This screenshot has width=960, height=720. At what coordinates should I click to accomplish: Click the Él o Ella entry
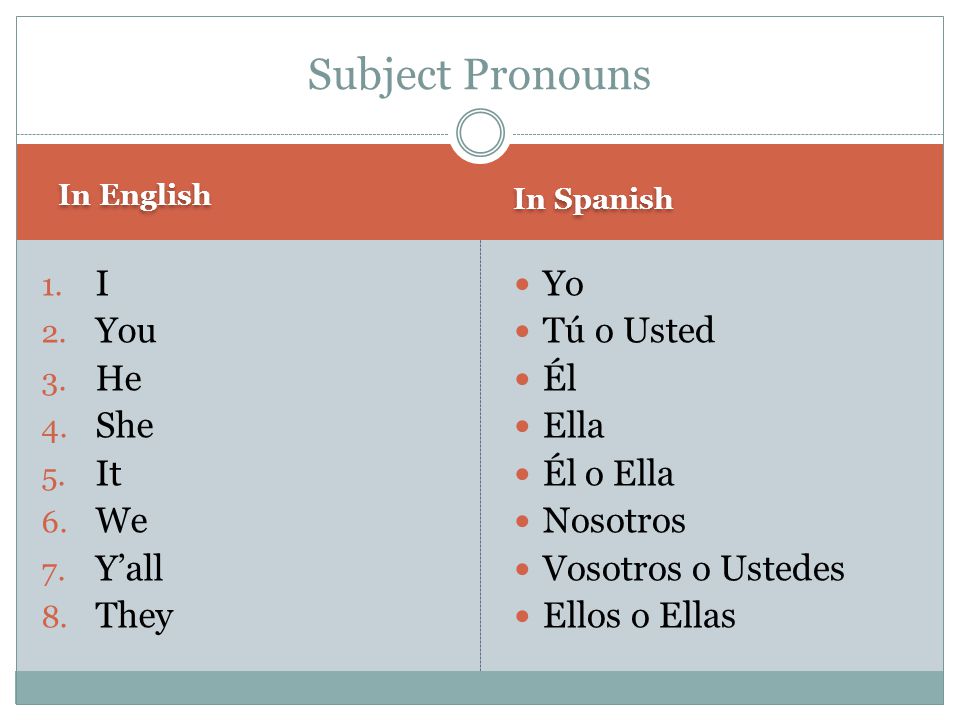[609, 470]
